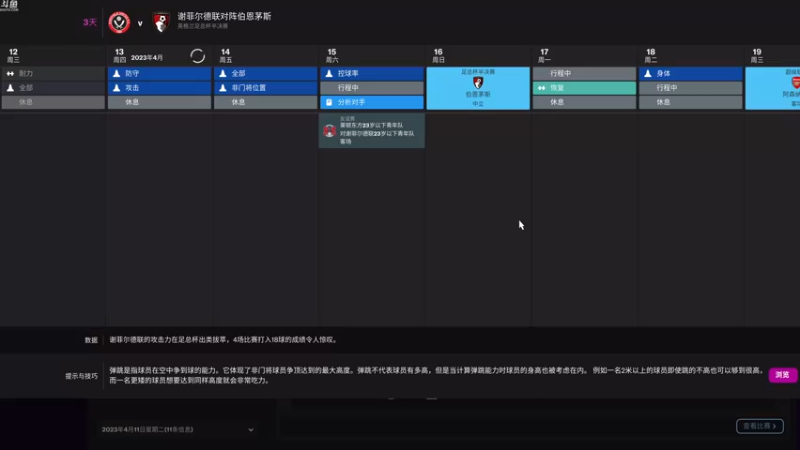Click the cone icon on the 控球率 session

329,73
